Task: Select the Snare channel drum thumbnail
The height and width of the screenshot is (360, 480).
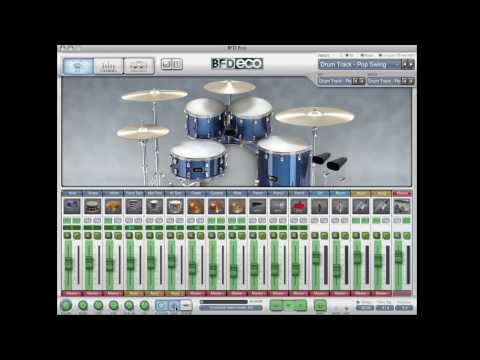Action: tap(92, 206)
